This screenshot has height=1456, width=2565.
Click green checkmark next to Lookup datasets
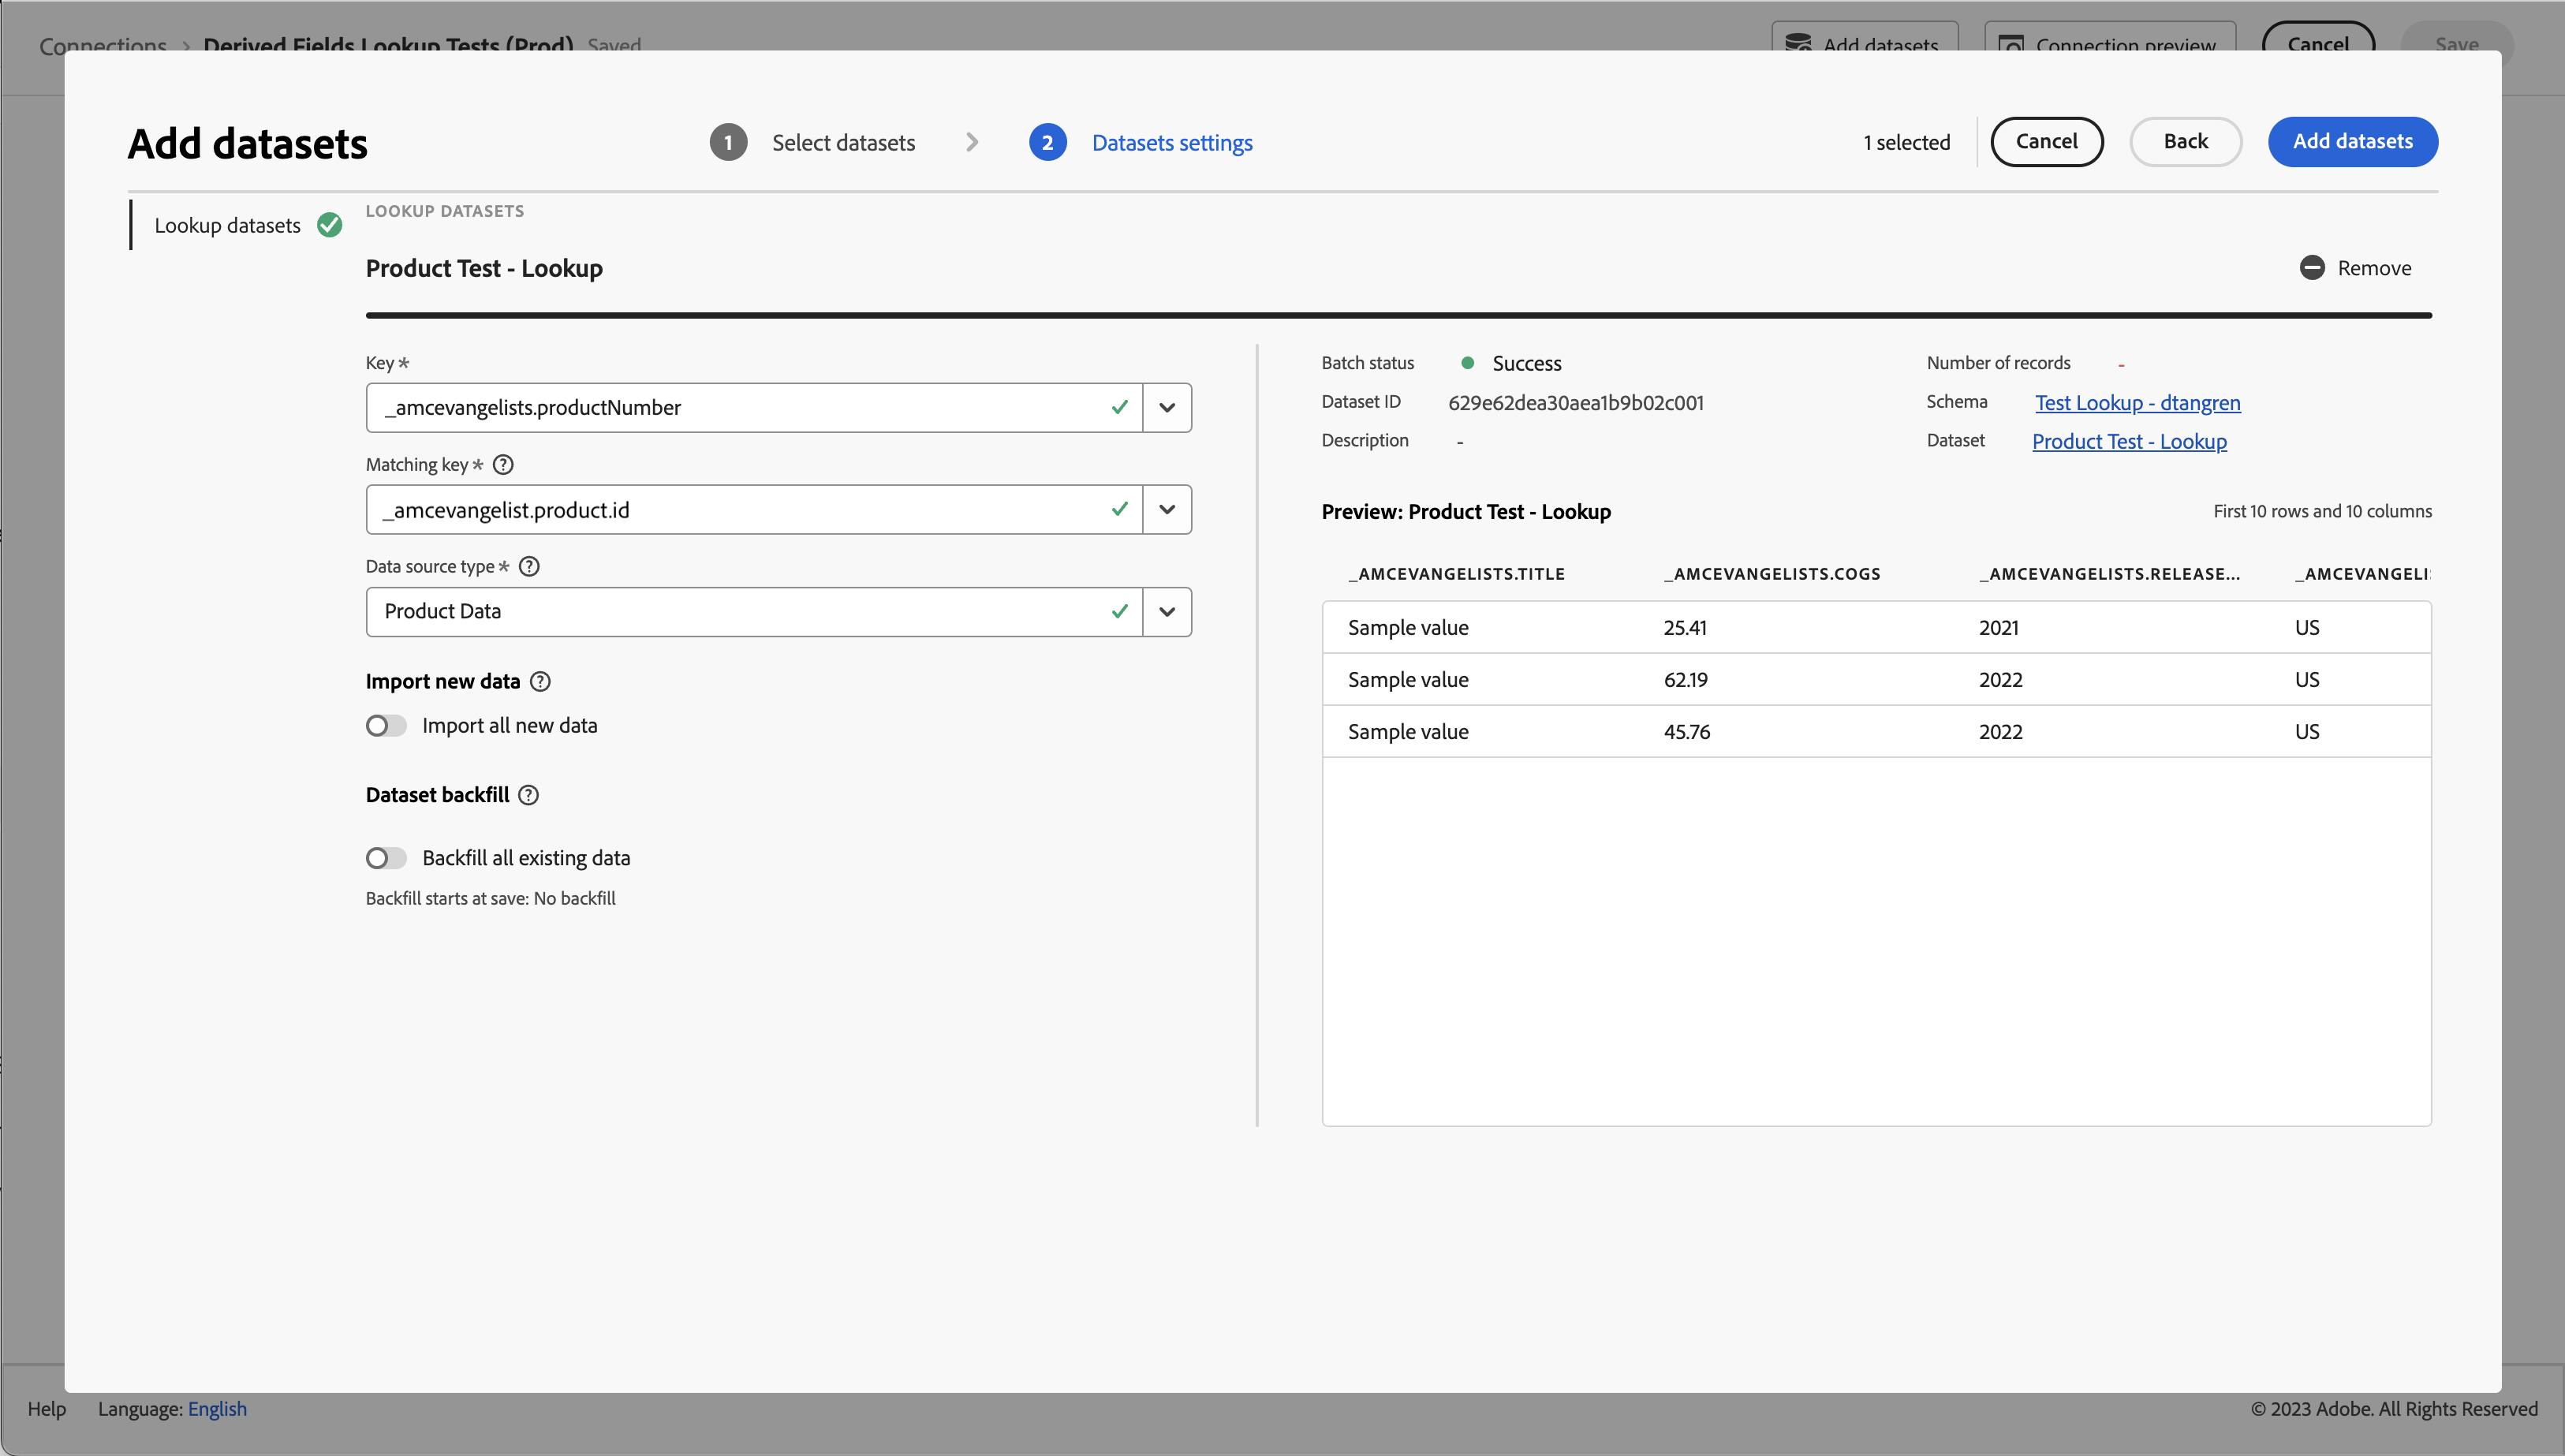tap(330, 225)
